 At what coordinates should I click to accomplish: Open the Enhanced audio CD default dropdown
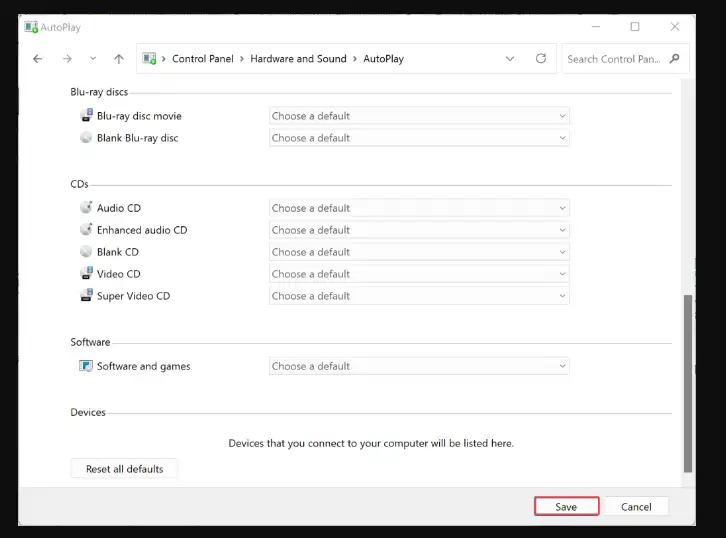[419, 230]
